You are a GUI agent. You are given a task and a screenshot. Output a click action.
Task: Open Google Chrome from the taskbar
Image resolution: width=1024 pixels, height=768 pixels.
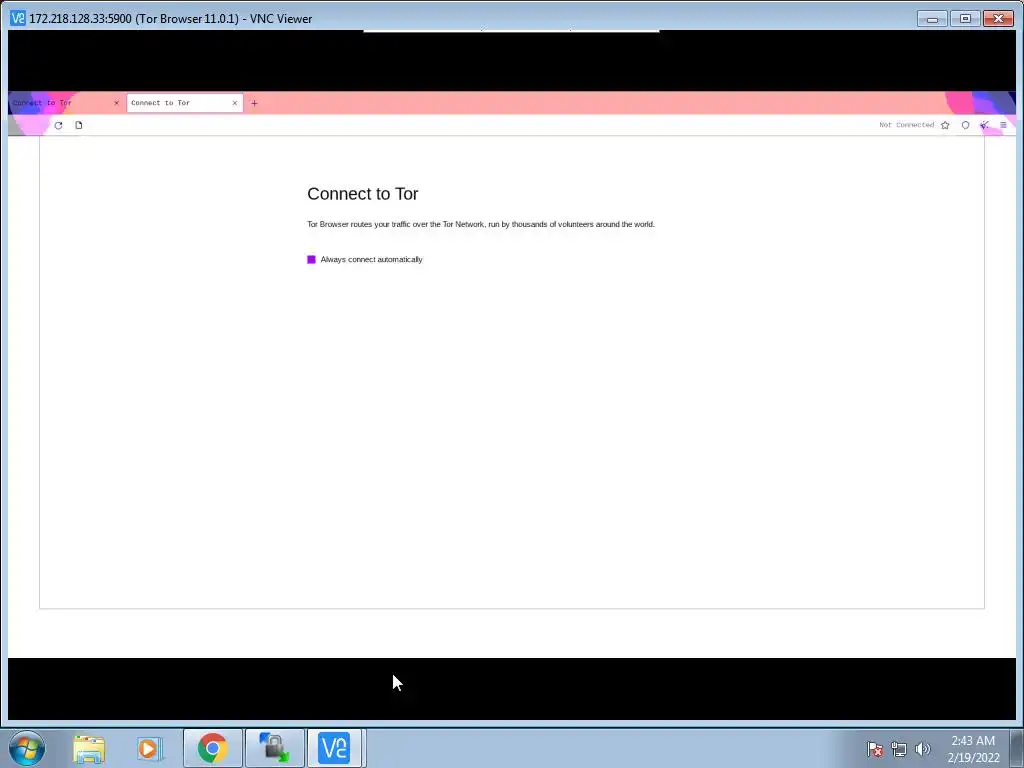click(x=212, y=748)
